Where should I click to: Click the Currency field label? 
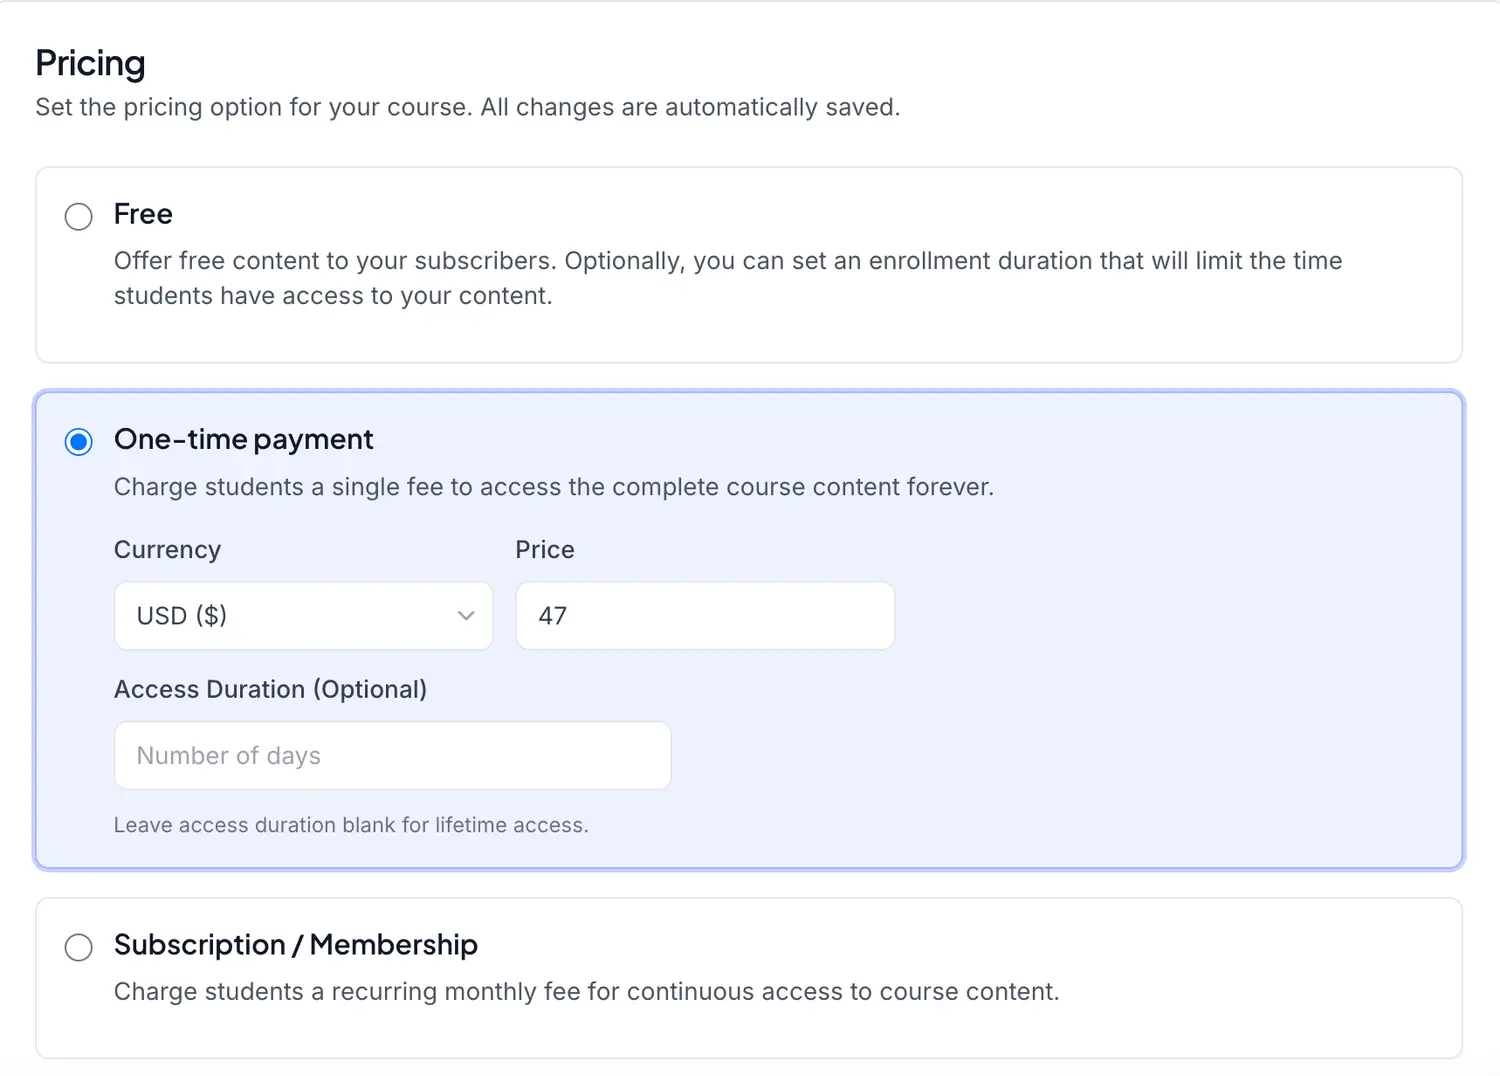167,550
